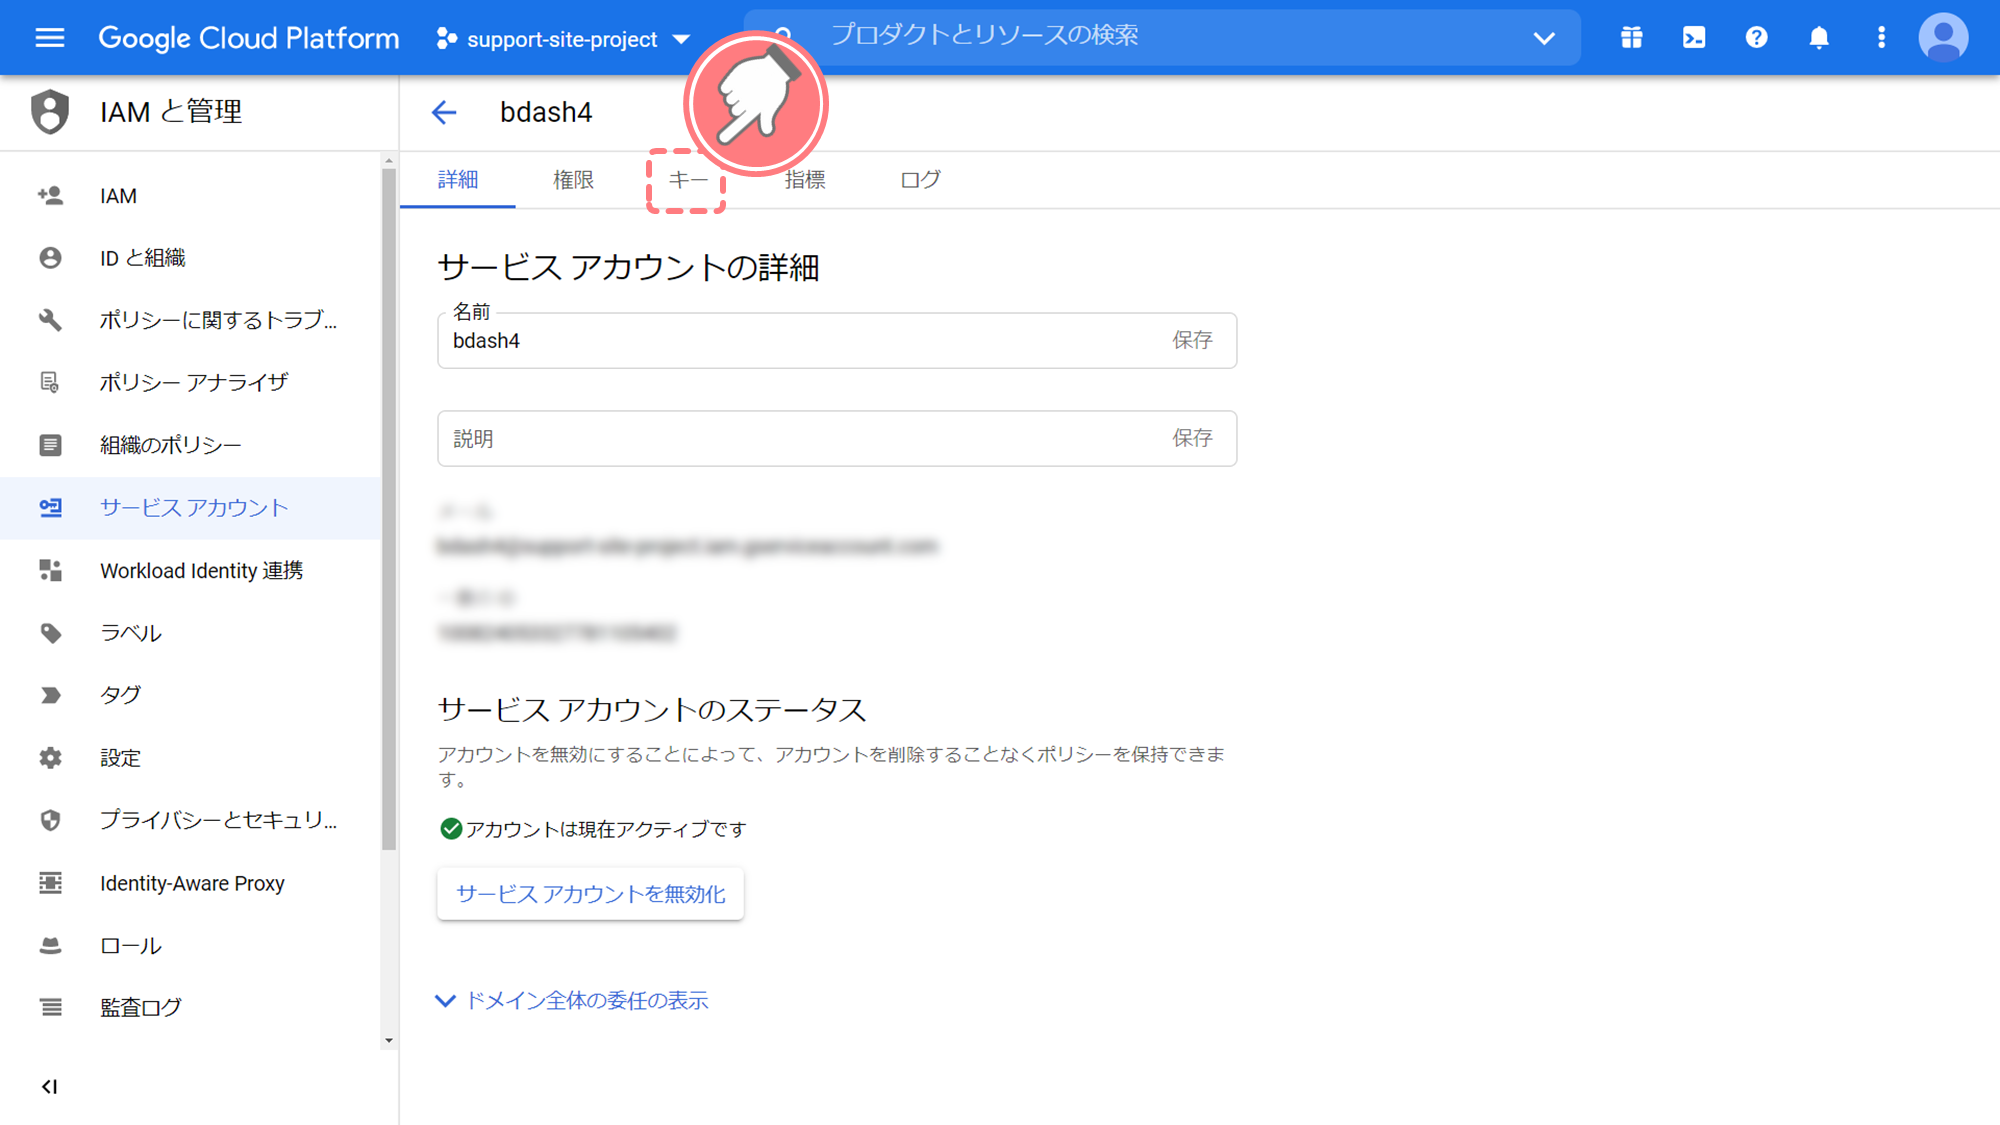Viewport: 2000px width, 1125px height.
Task: Open the gift free trial icon
Action: (1631, 38)
